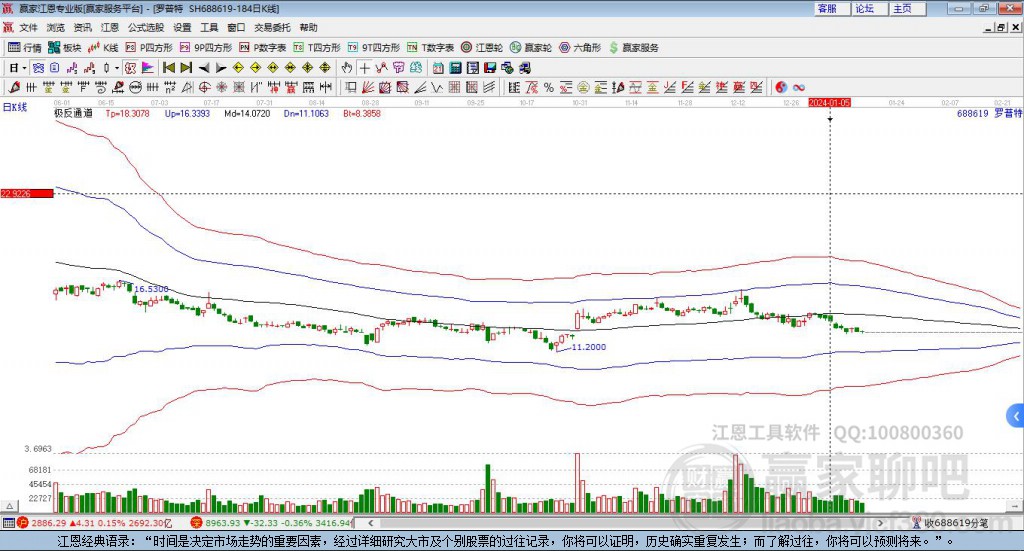
Task: Switch to the K线 chart
Action: coord(103,48)
